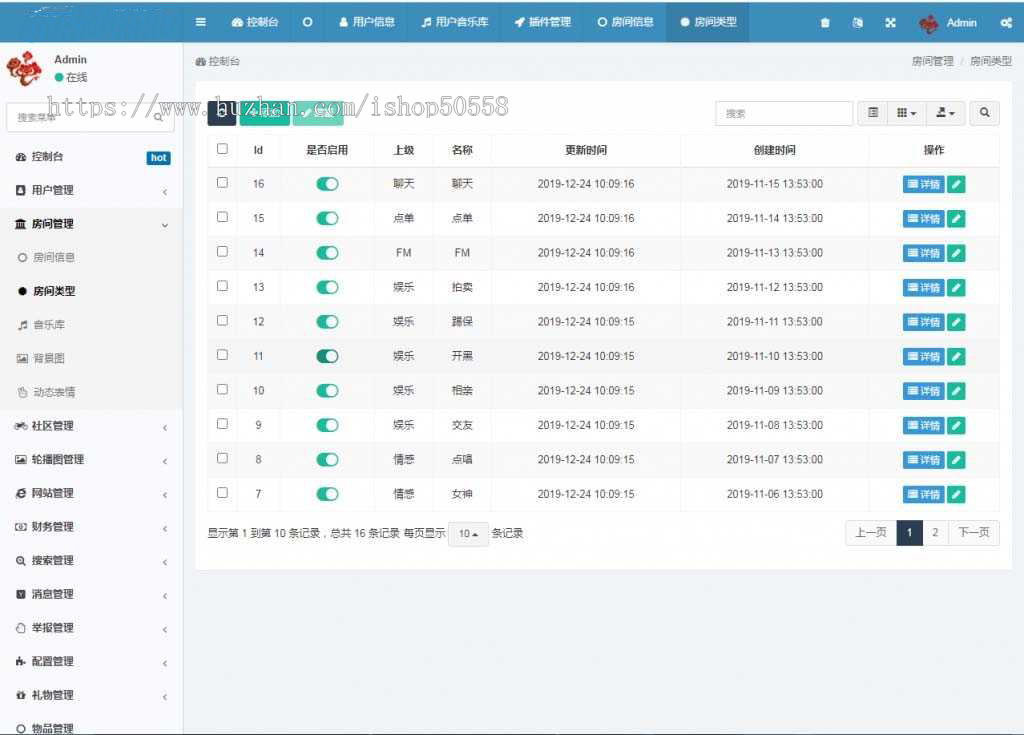Collapse 房间管理 sidebar menu
Viewport: 1024px width, 735px height.
coord(91,224)
